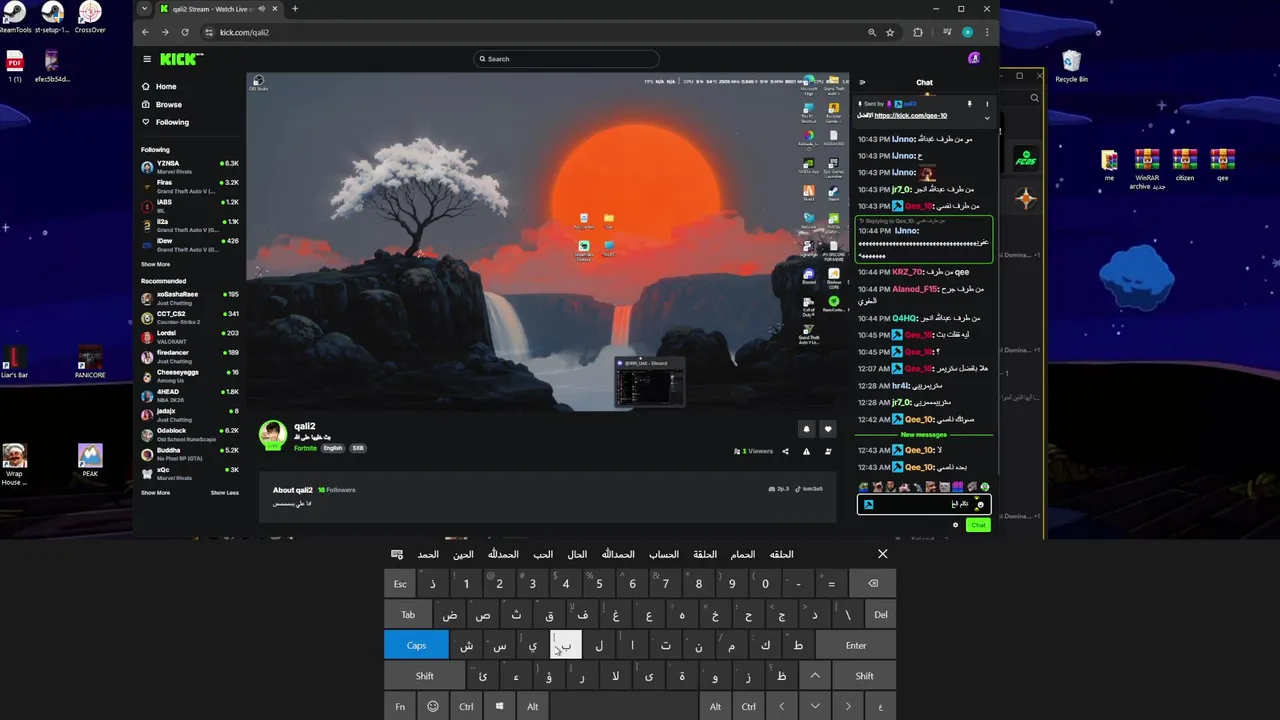The image size is (1280, 720).
Task: Click the Fn key on the on-screen keyboard
Action: click(400, 706)
